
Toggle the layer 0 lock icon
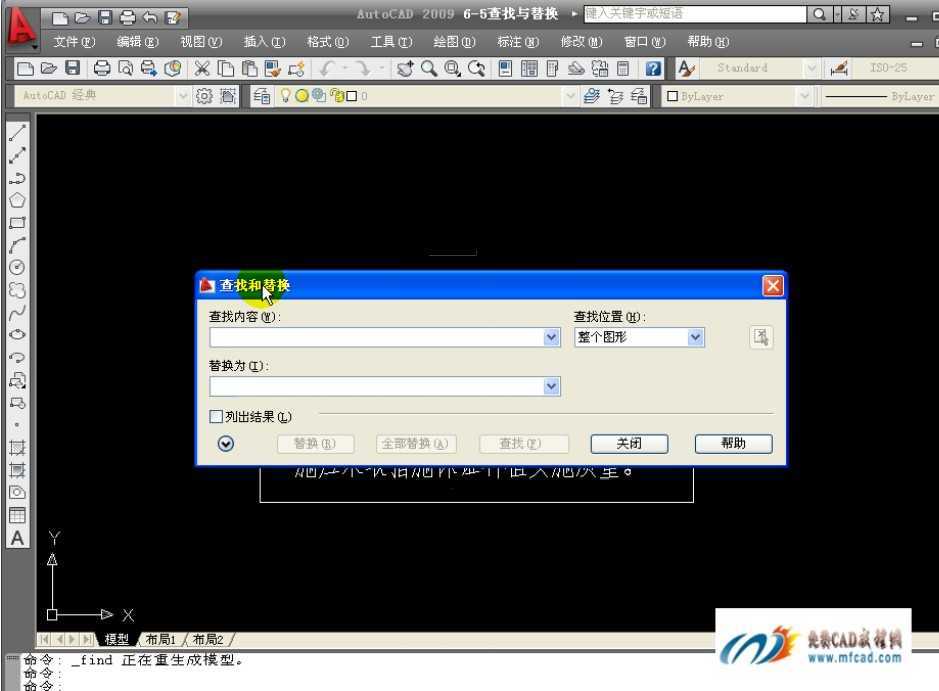tap(337, 96)
